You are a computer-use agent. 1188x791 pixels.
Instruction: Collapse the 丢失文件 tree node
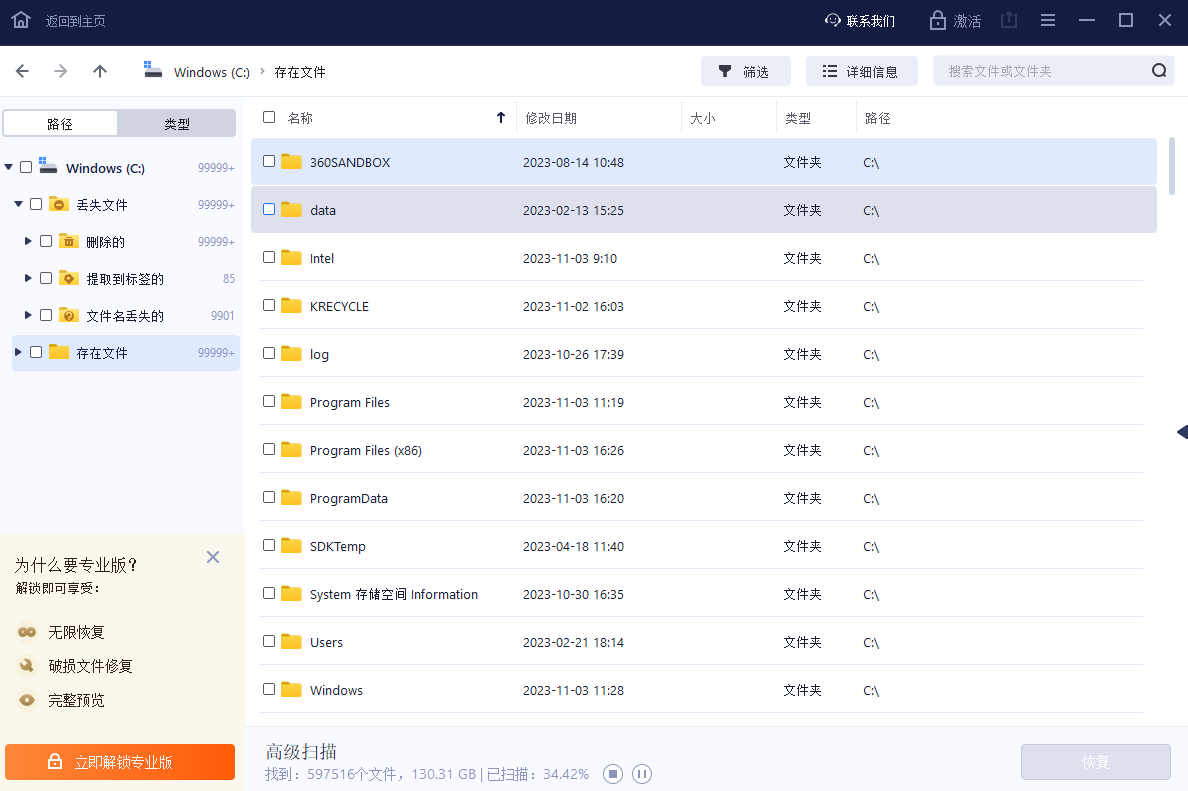click(17, 203)
